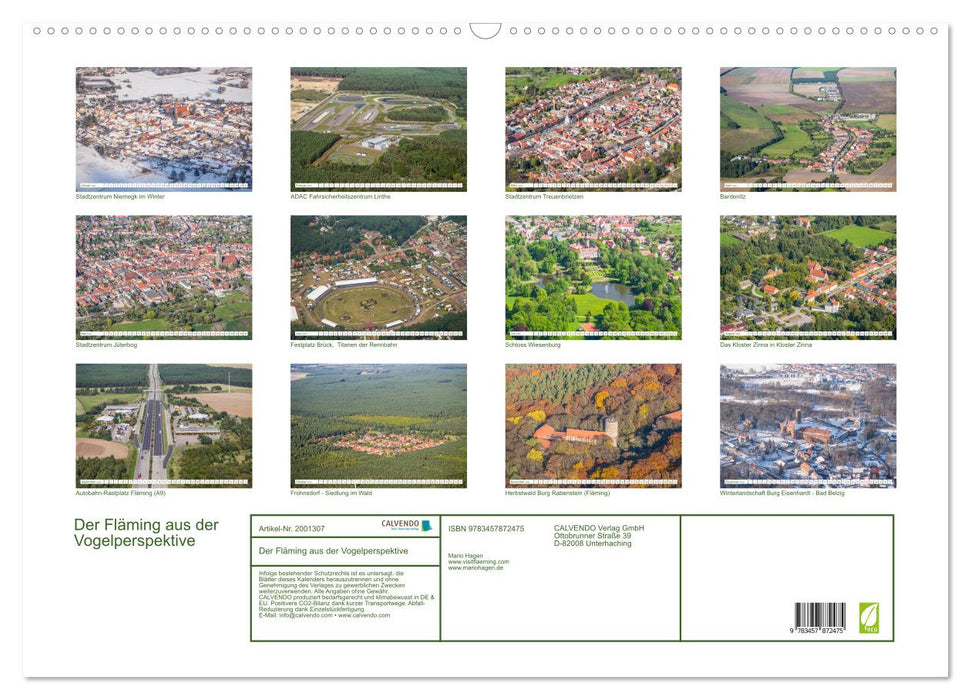Select the Bardenitz aerial photo
The height and width of the screenshot is (700, 971).
[808, 128]
